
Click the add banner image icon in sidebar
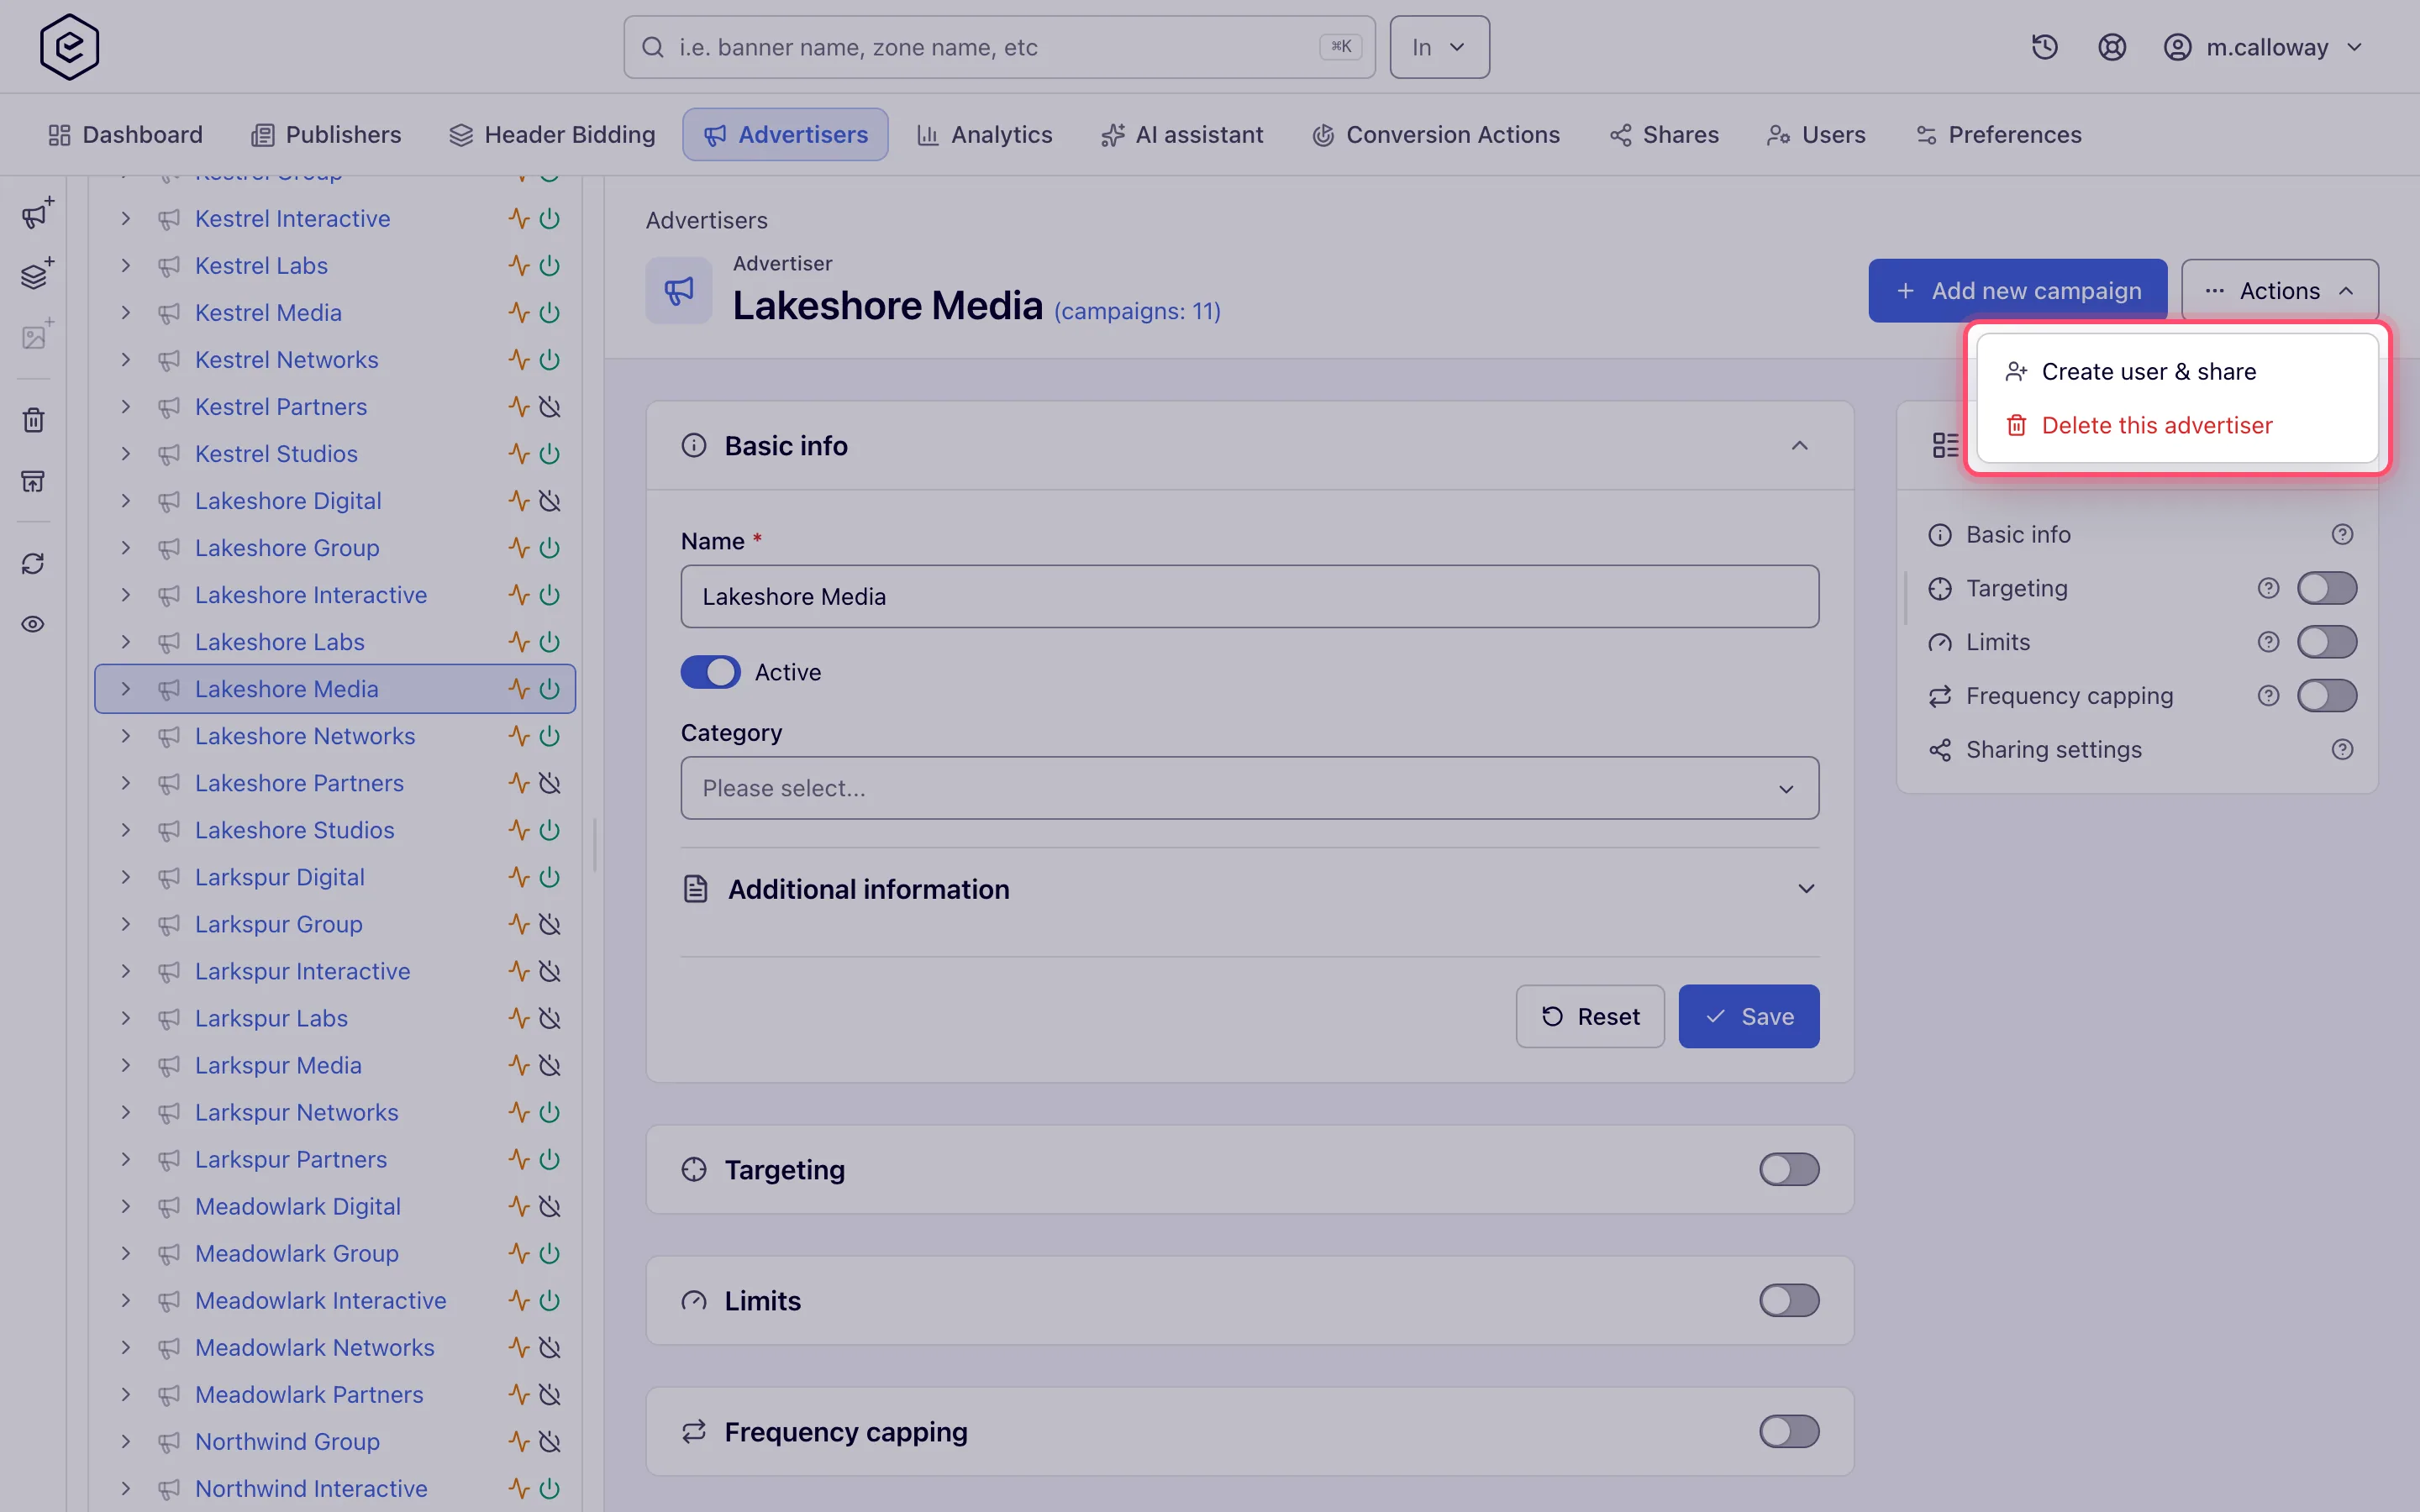(36, 335)
